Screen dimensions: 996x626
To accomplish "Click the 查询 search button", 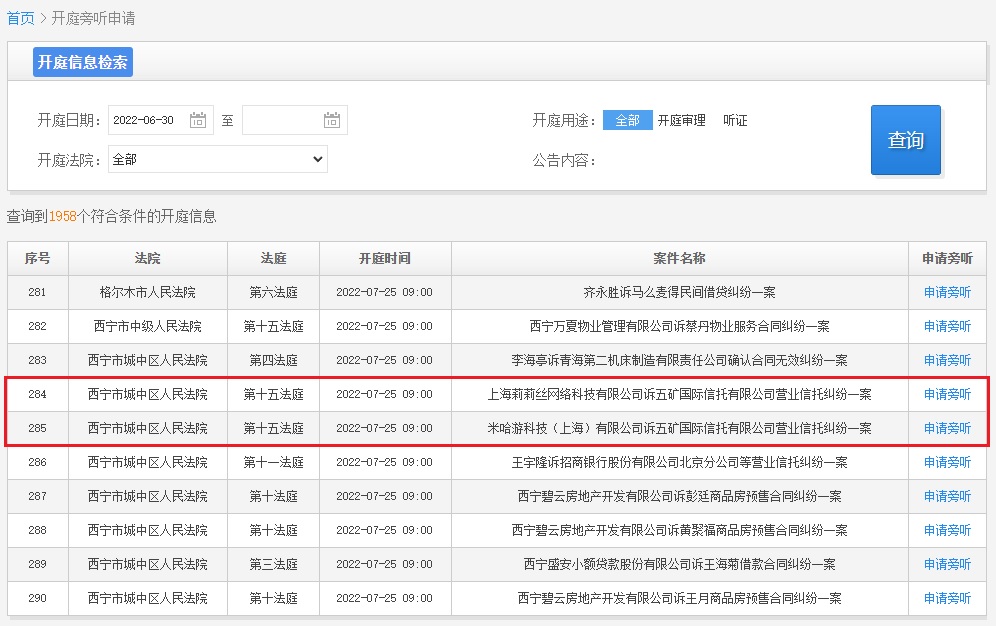I will coord(906,140).
